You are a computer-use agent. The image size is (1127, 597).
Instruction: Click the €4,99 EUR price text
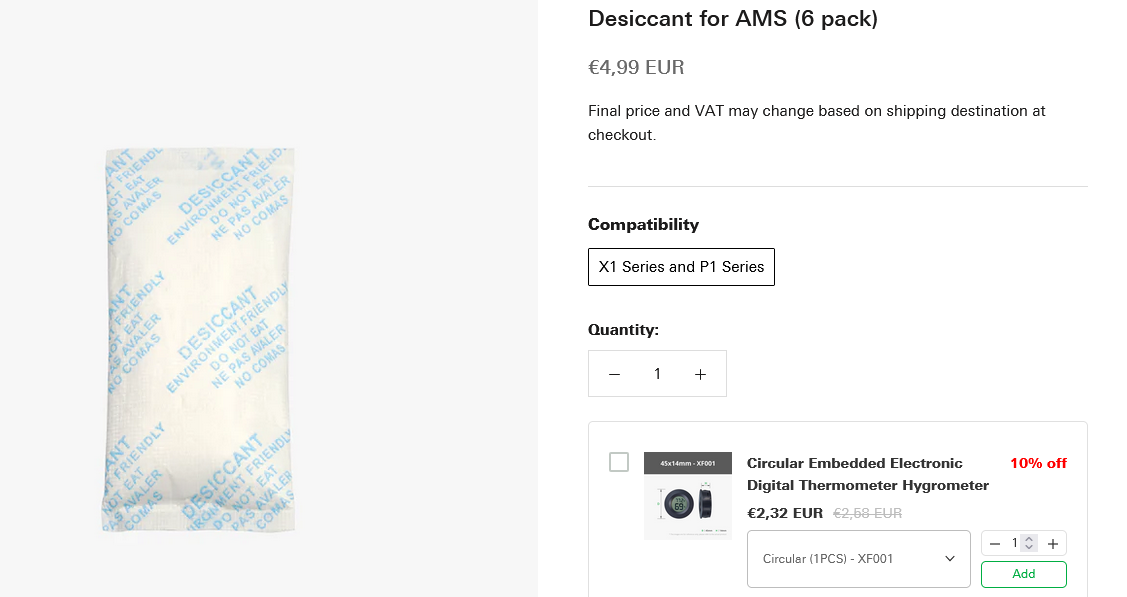coord(636,68)
